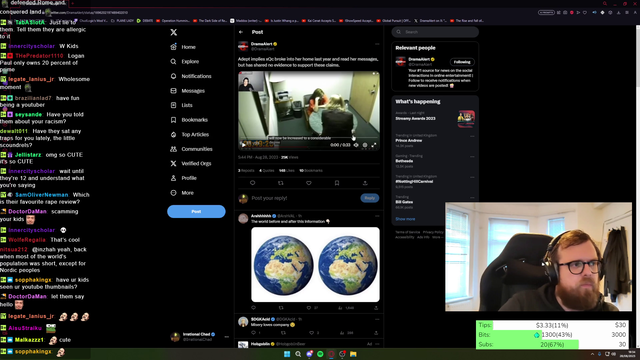Repost the DramaAlert post

(x=280, y=183)
